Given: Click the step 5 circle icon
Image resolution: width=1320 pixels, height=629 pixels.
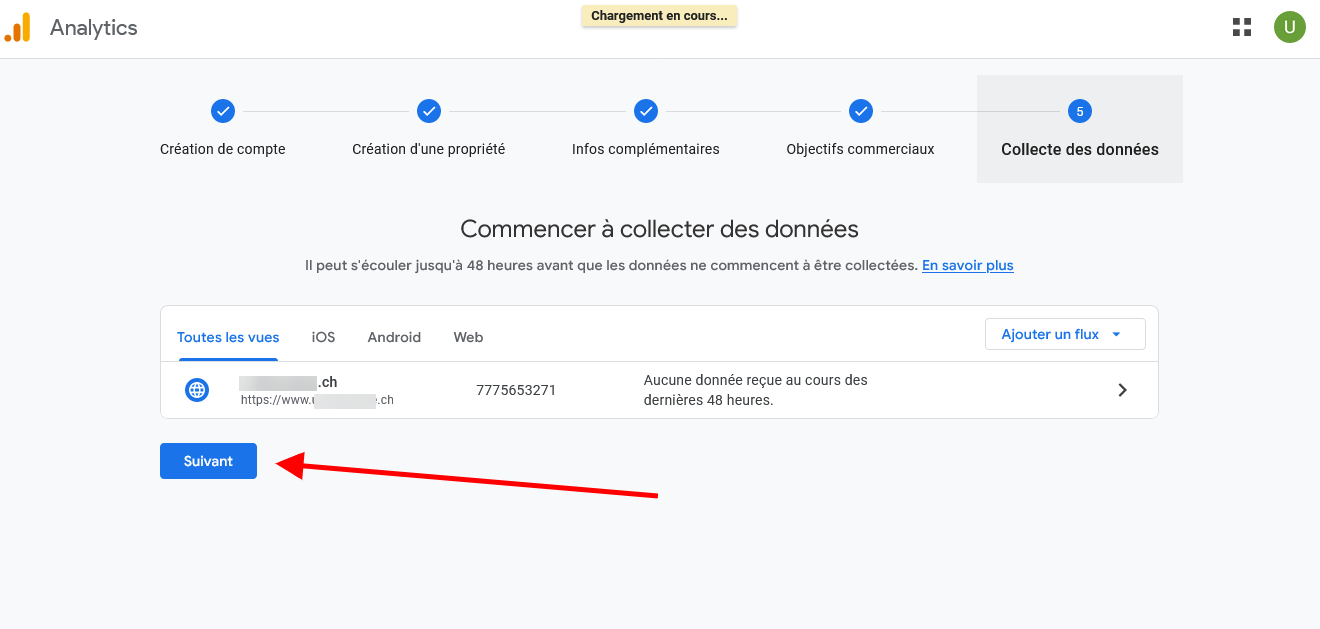Looking at the screenshot, I should coord(1080,111).
